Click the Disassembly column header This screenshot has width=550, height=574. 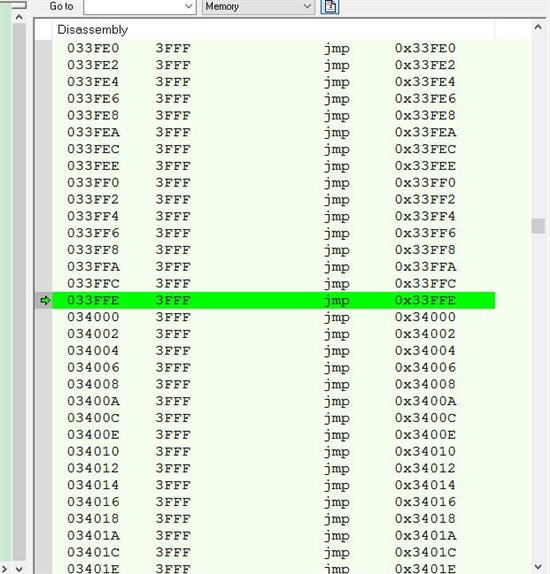[x=92, y=30]
